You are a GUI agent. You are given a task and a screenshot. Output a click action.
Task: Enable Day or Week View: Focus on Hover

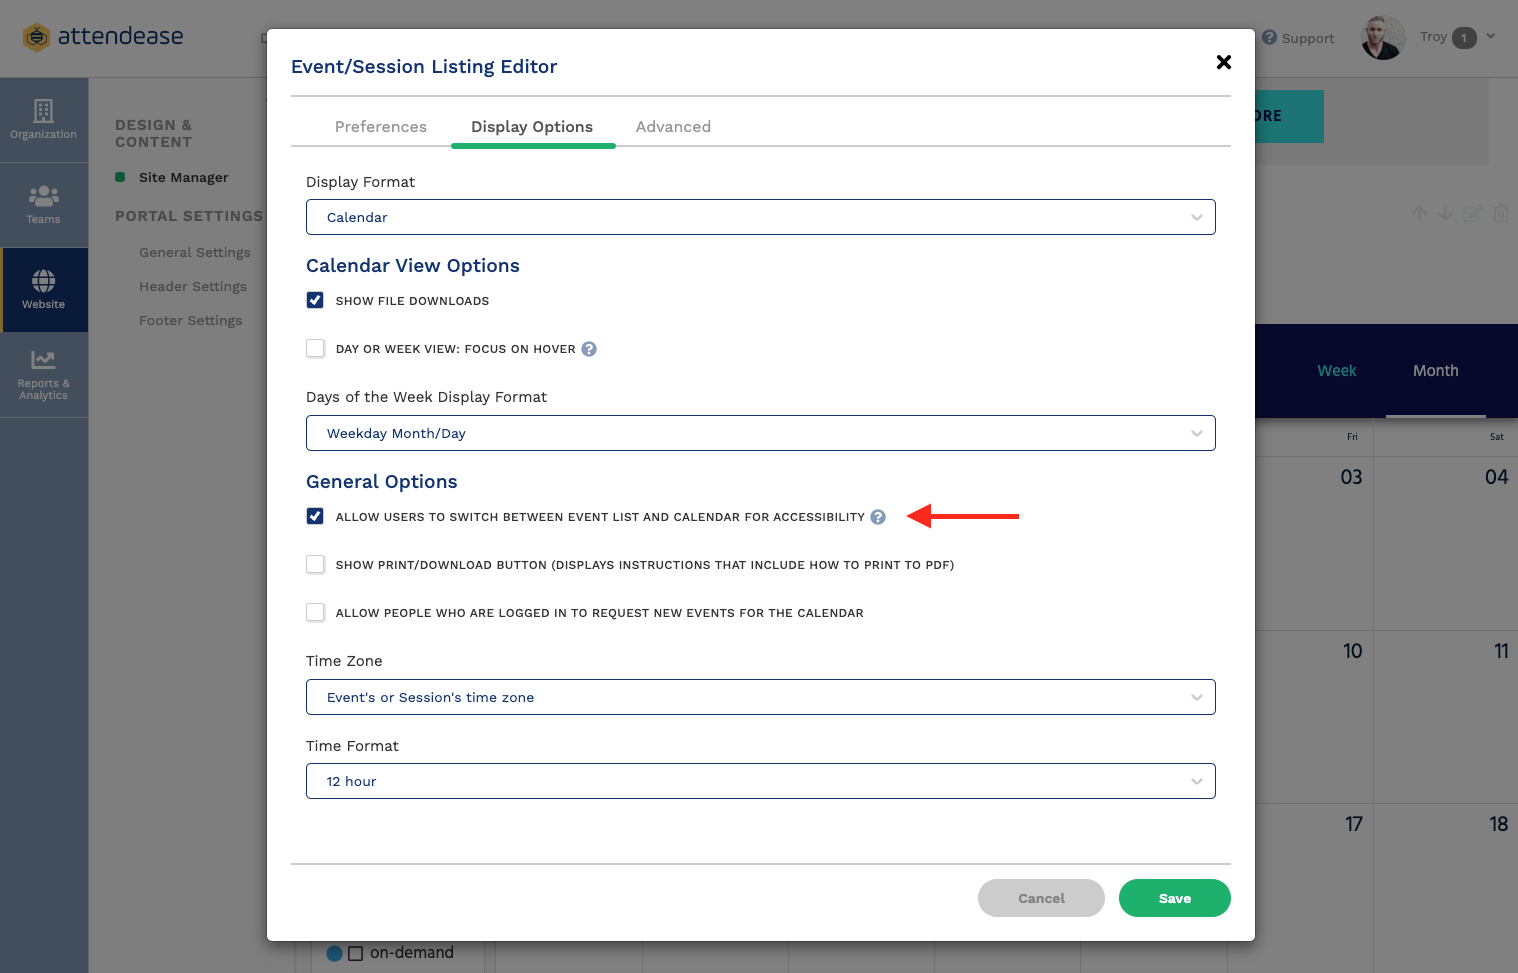point(315,348)
